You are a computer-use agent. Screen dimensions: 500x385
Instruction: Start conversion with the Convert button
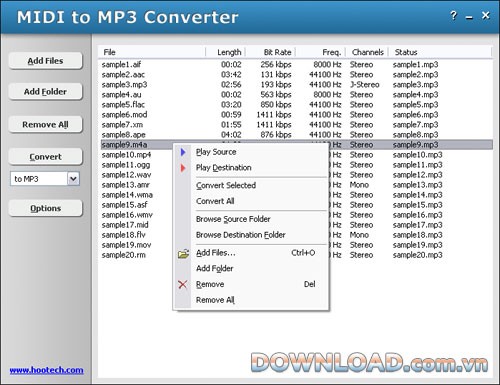pos(45,157)
